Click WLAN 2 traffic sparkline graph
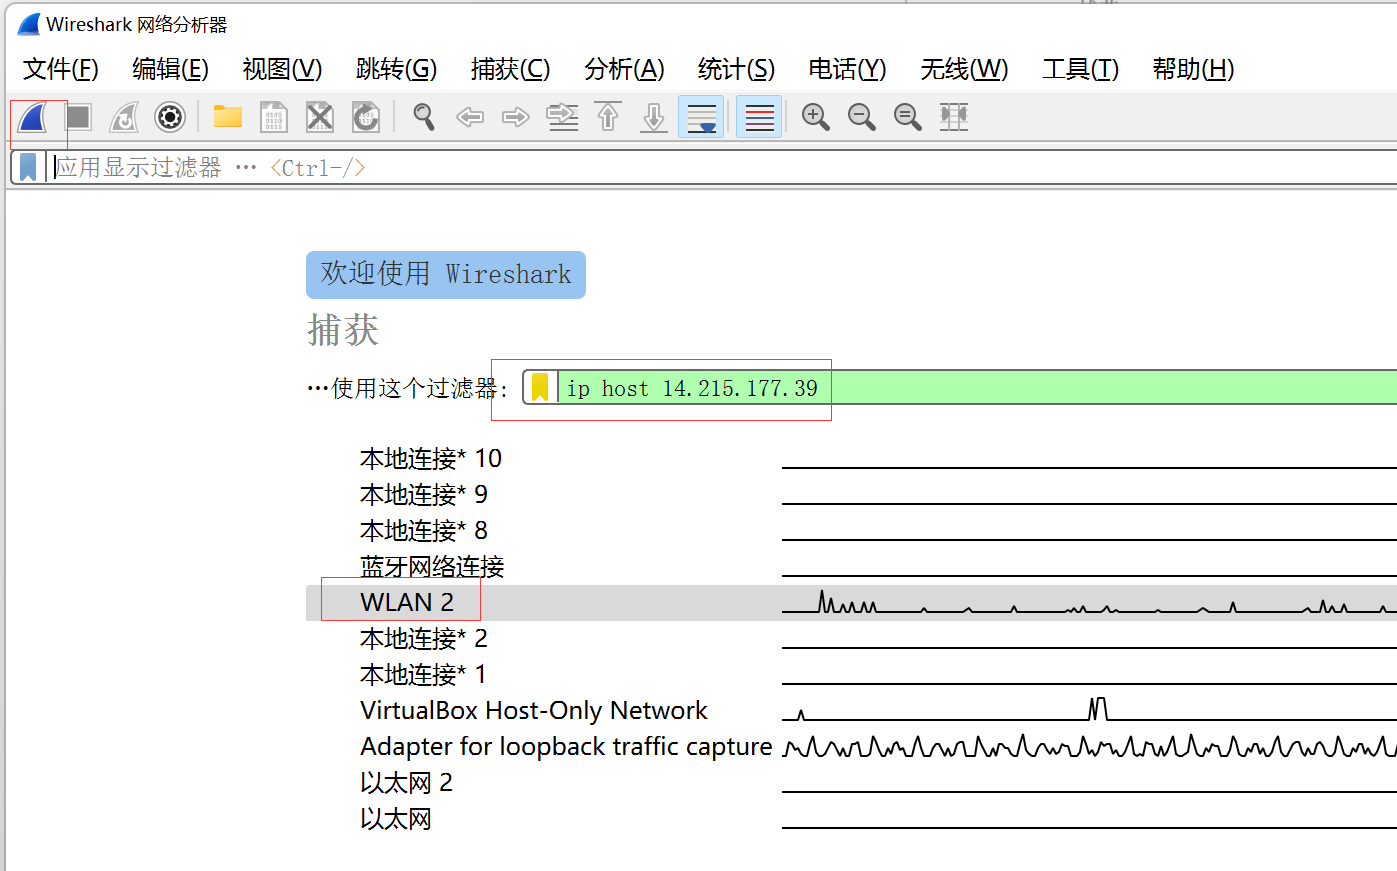Image resolution: width=1397 pixels, height=871 pixels. (x=1089, y=602)
